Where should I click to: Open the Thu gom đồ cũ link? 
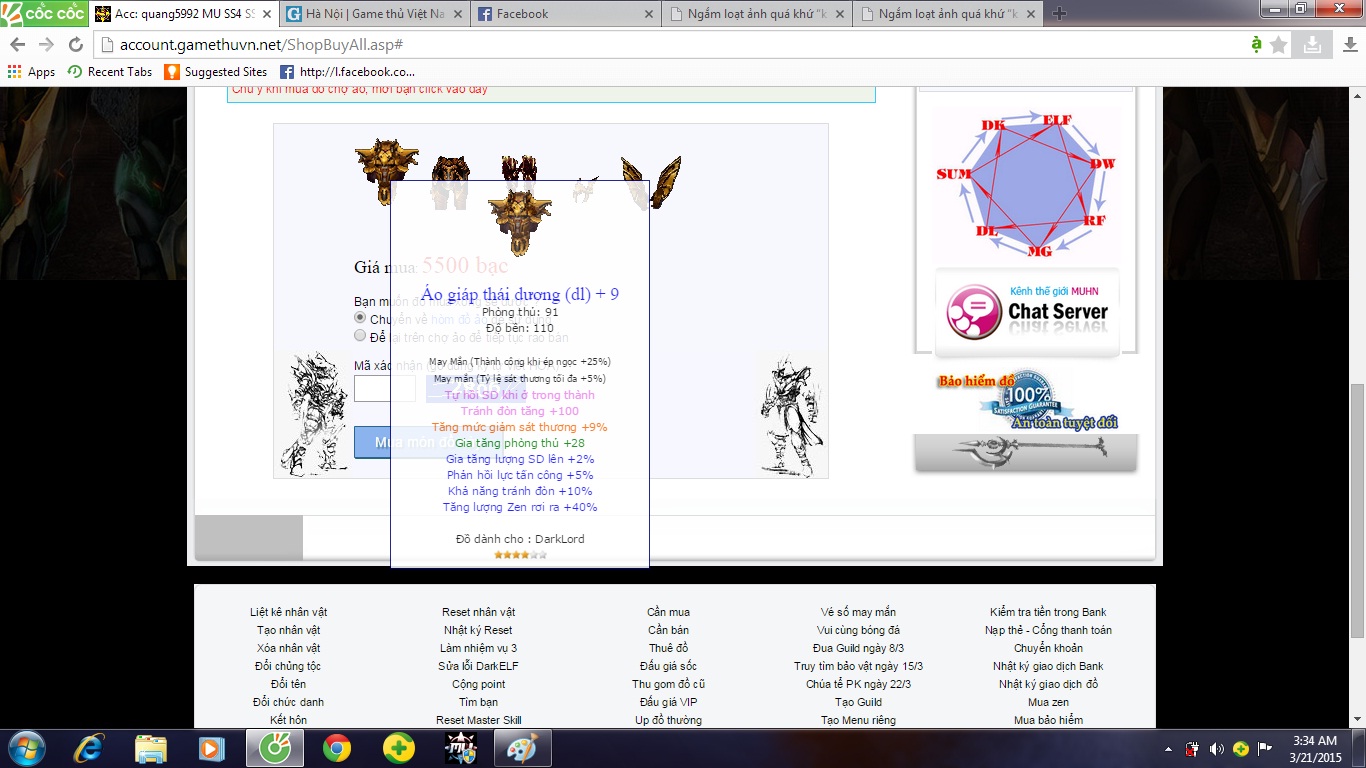[x=668, y=684]
